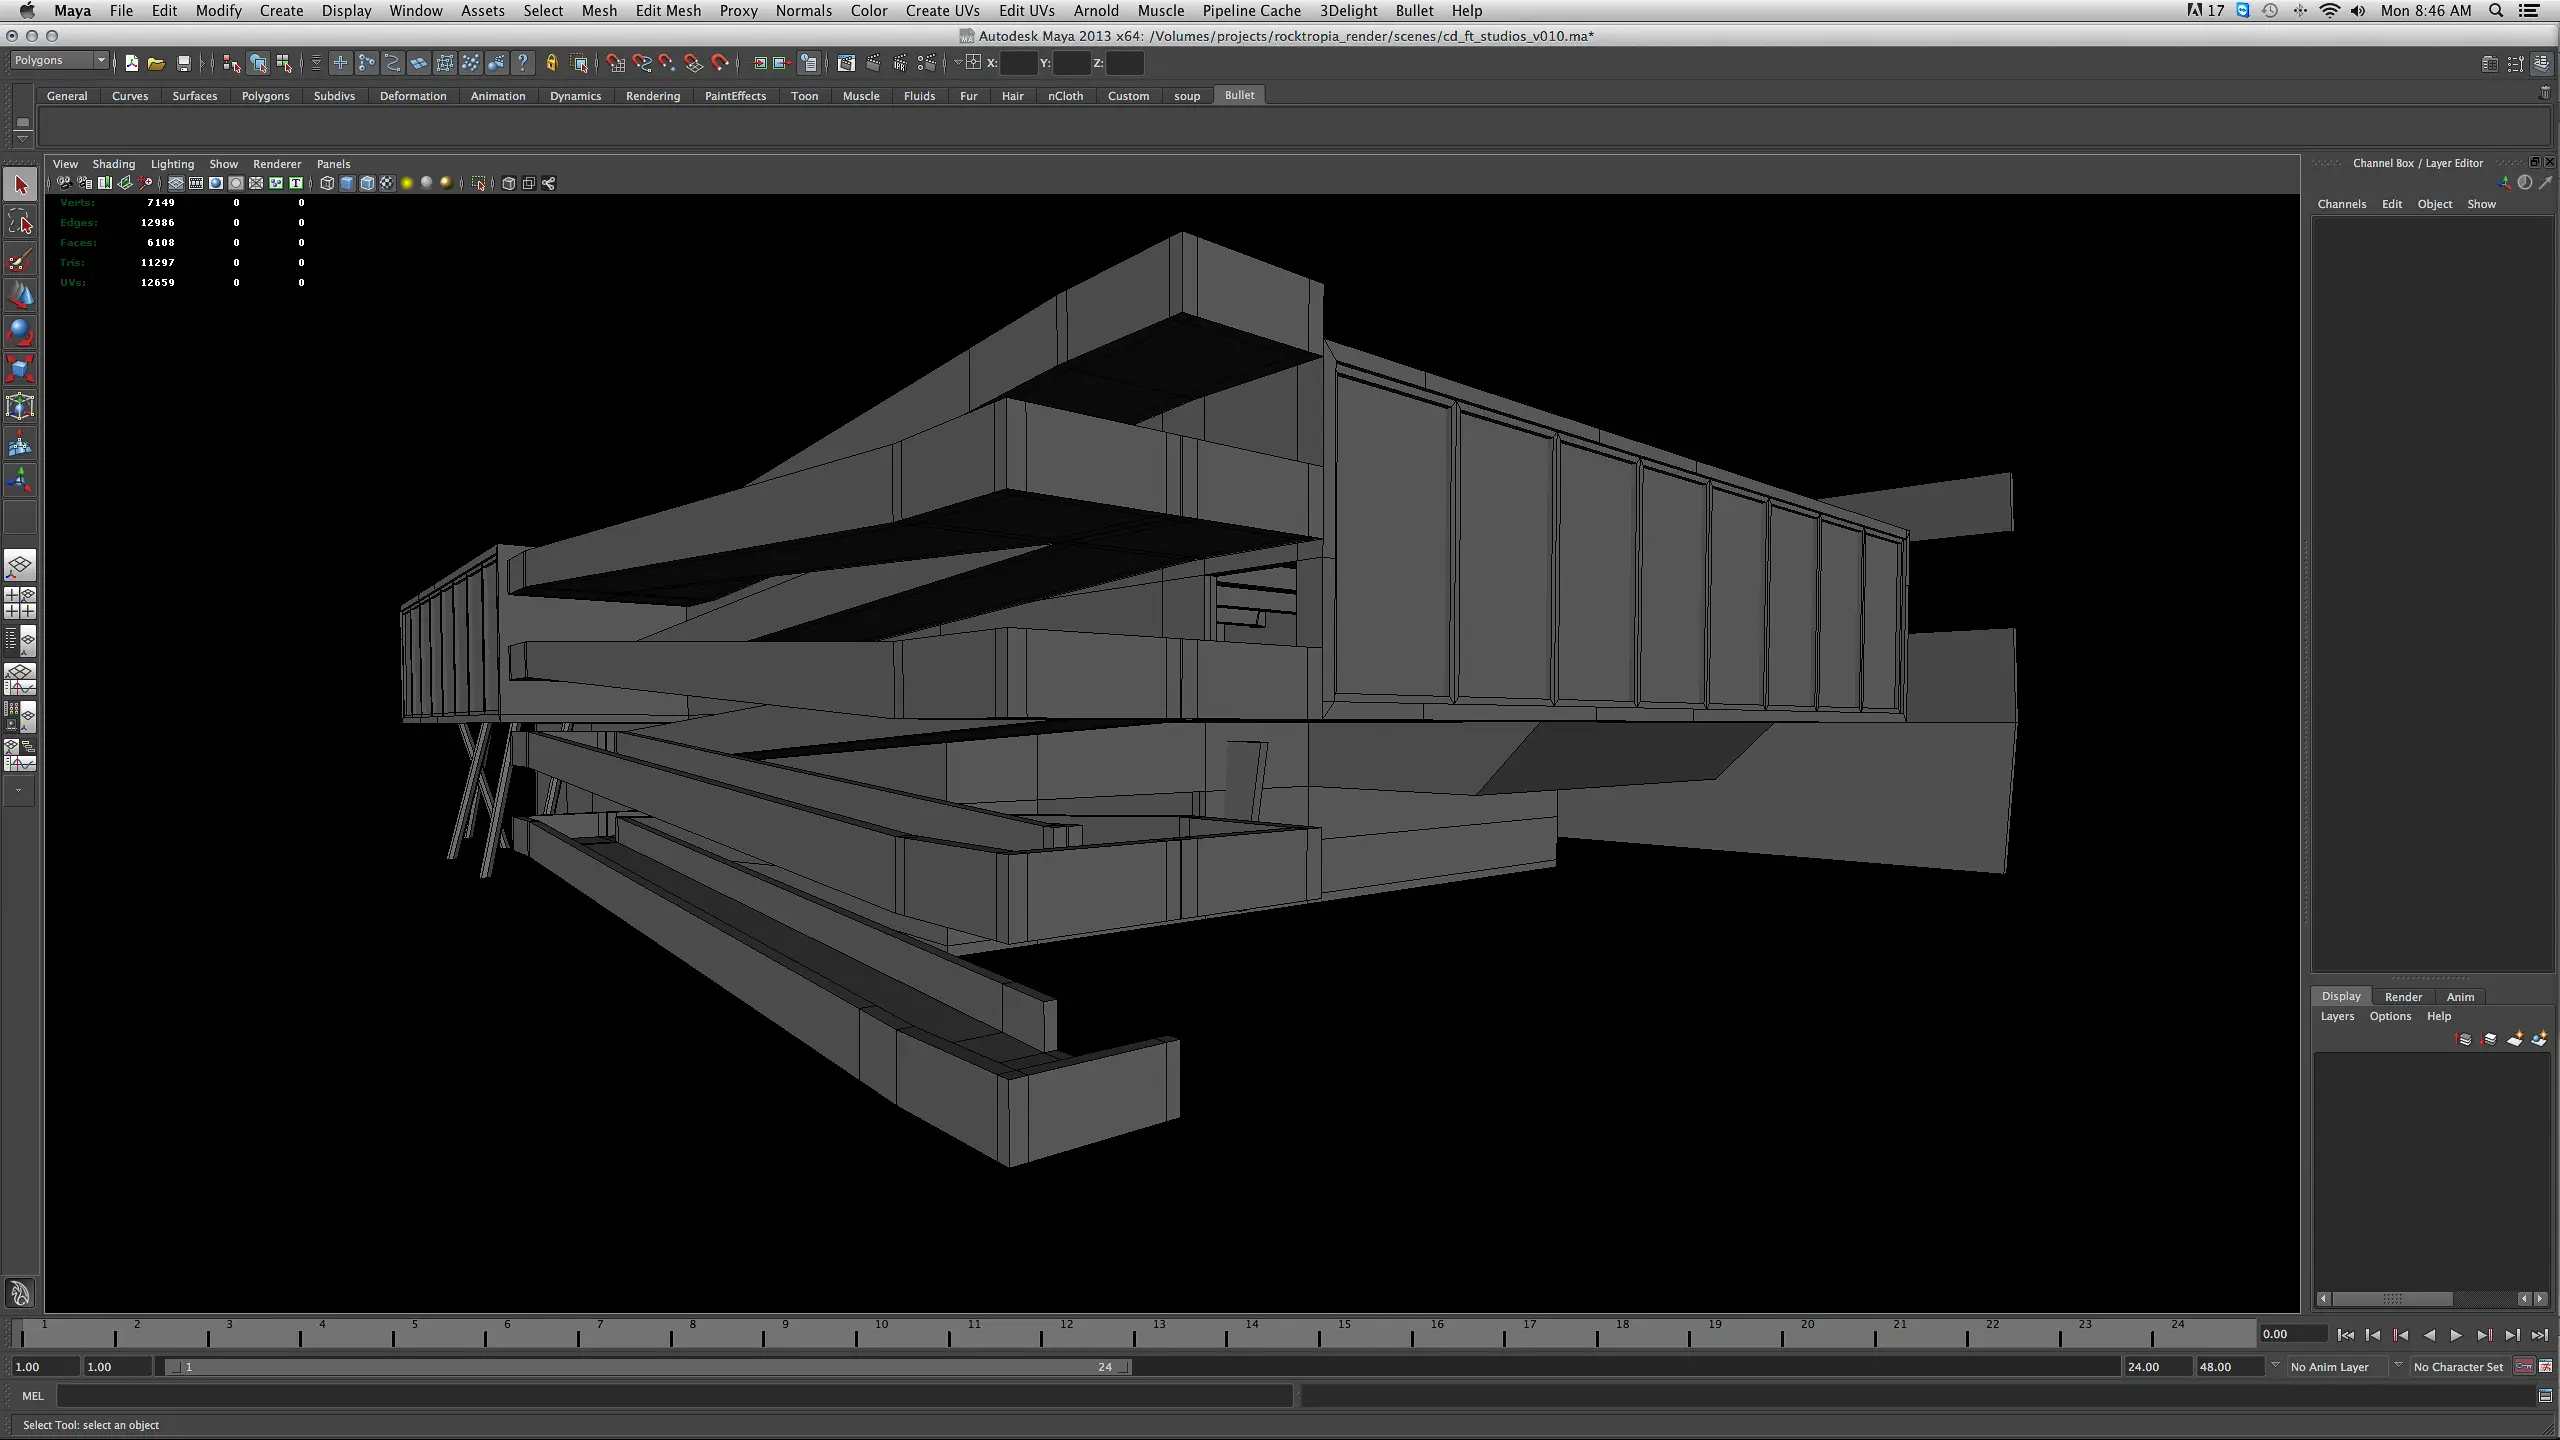
Task: Choose the Lasso Select tool
Action: pos(20,222)
